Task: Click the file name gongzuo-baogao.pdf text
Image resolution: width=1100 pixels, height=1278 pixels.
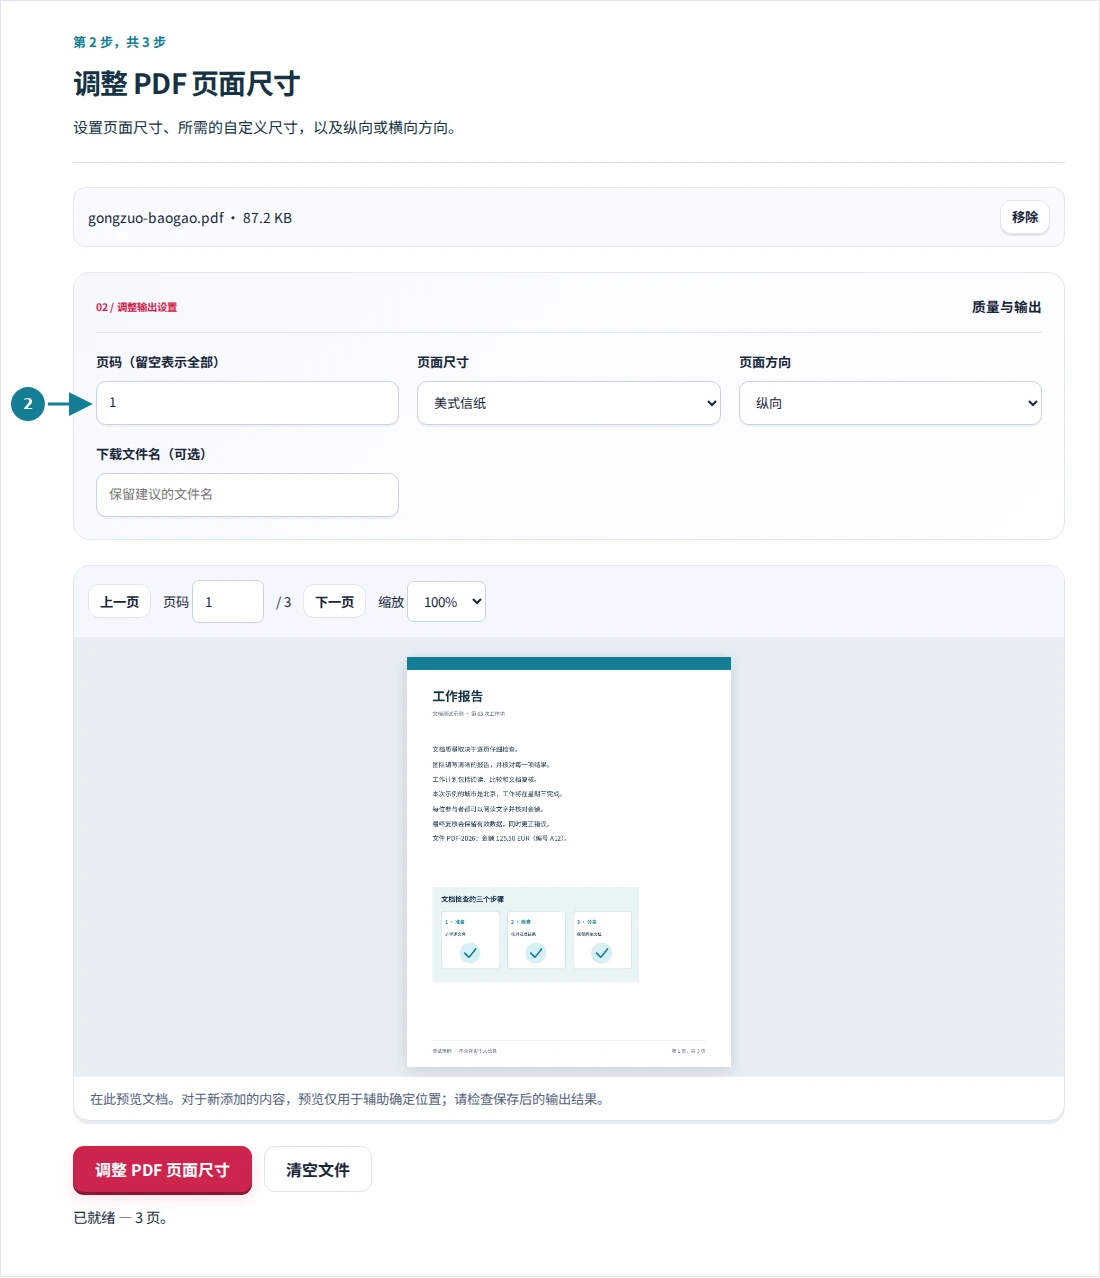Action: tap(156, 218)
